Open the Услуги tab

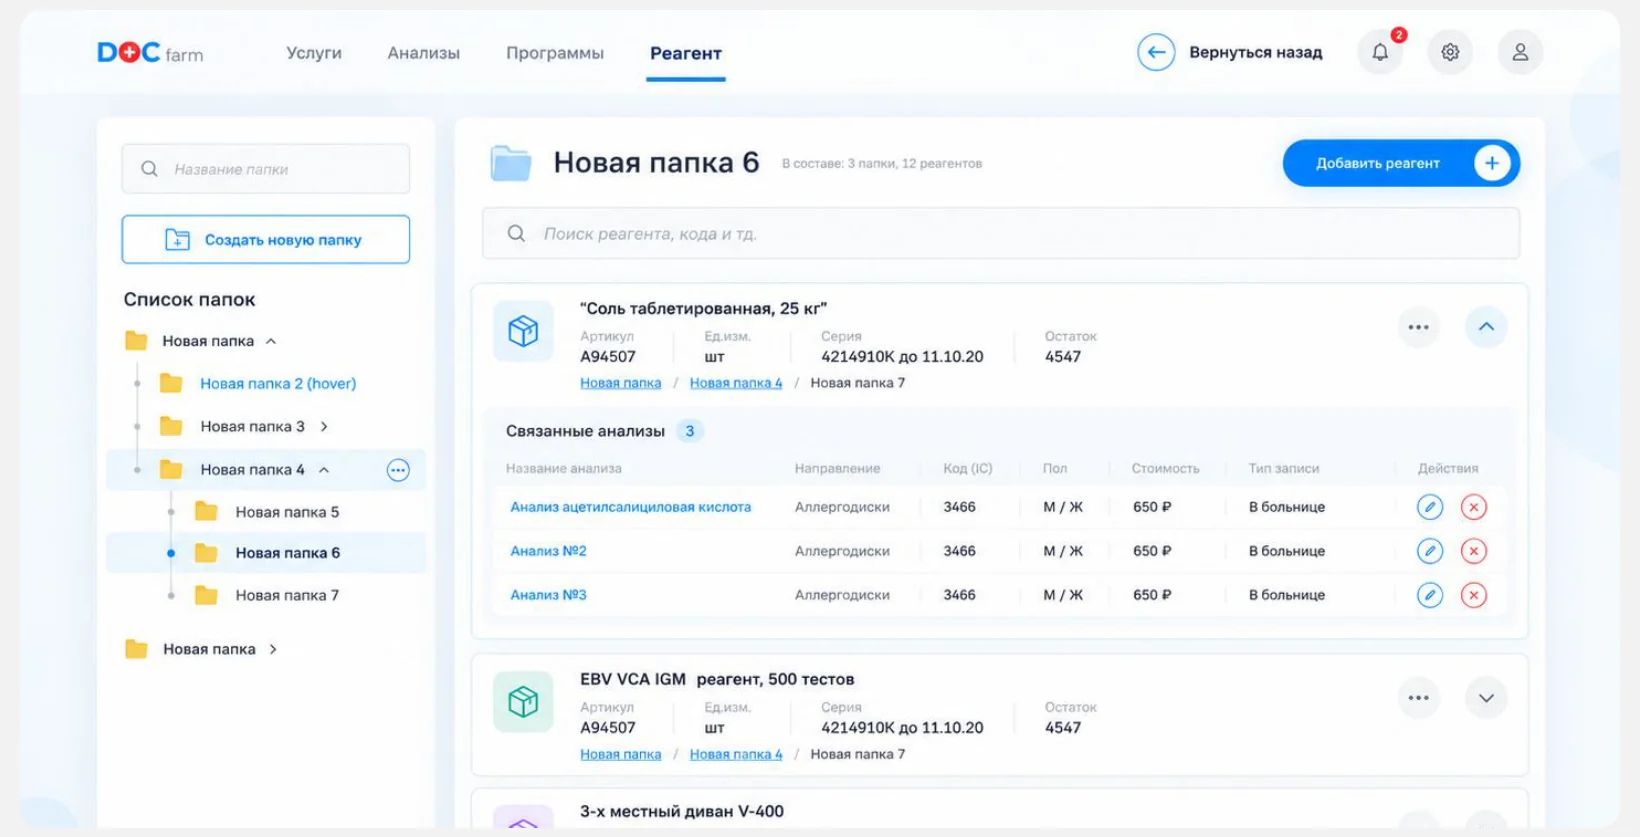pyautogui.click(x=314, y=53)
